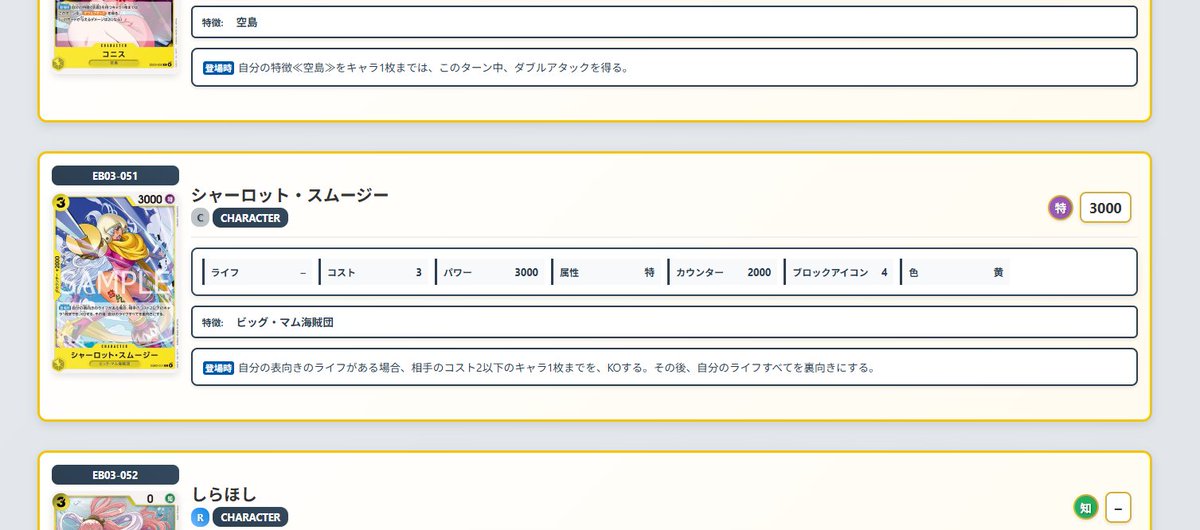
Task: Select the コスト 3 stat cell
Action: coord(375,272)
